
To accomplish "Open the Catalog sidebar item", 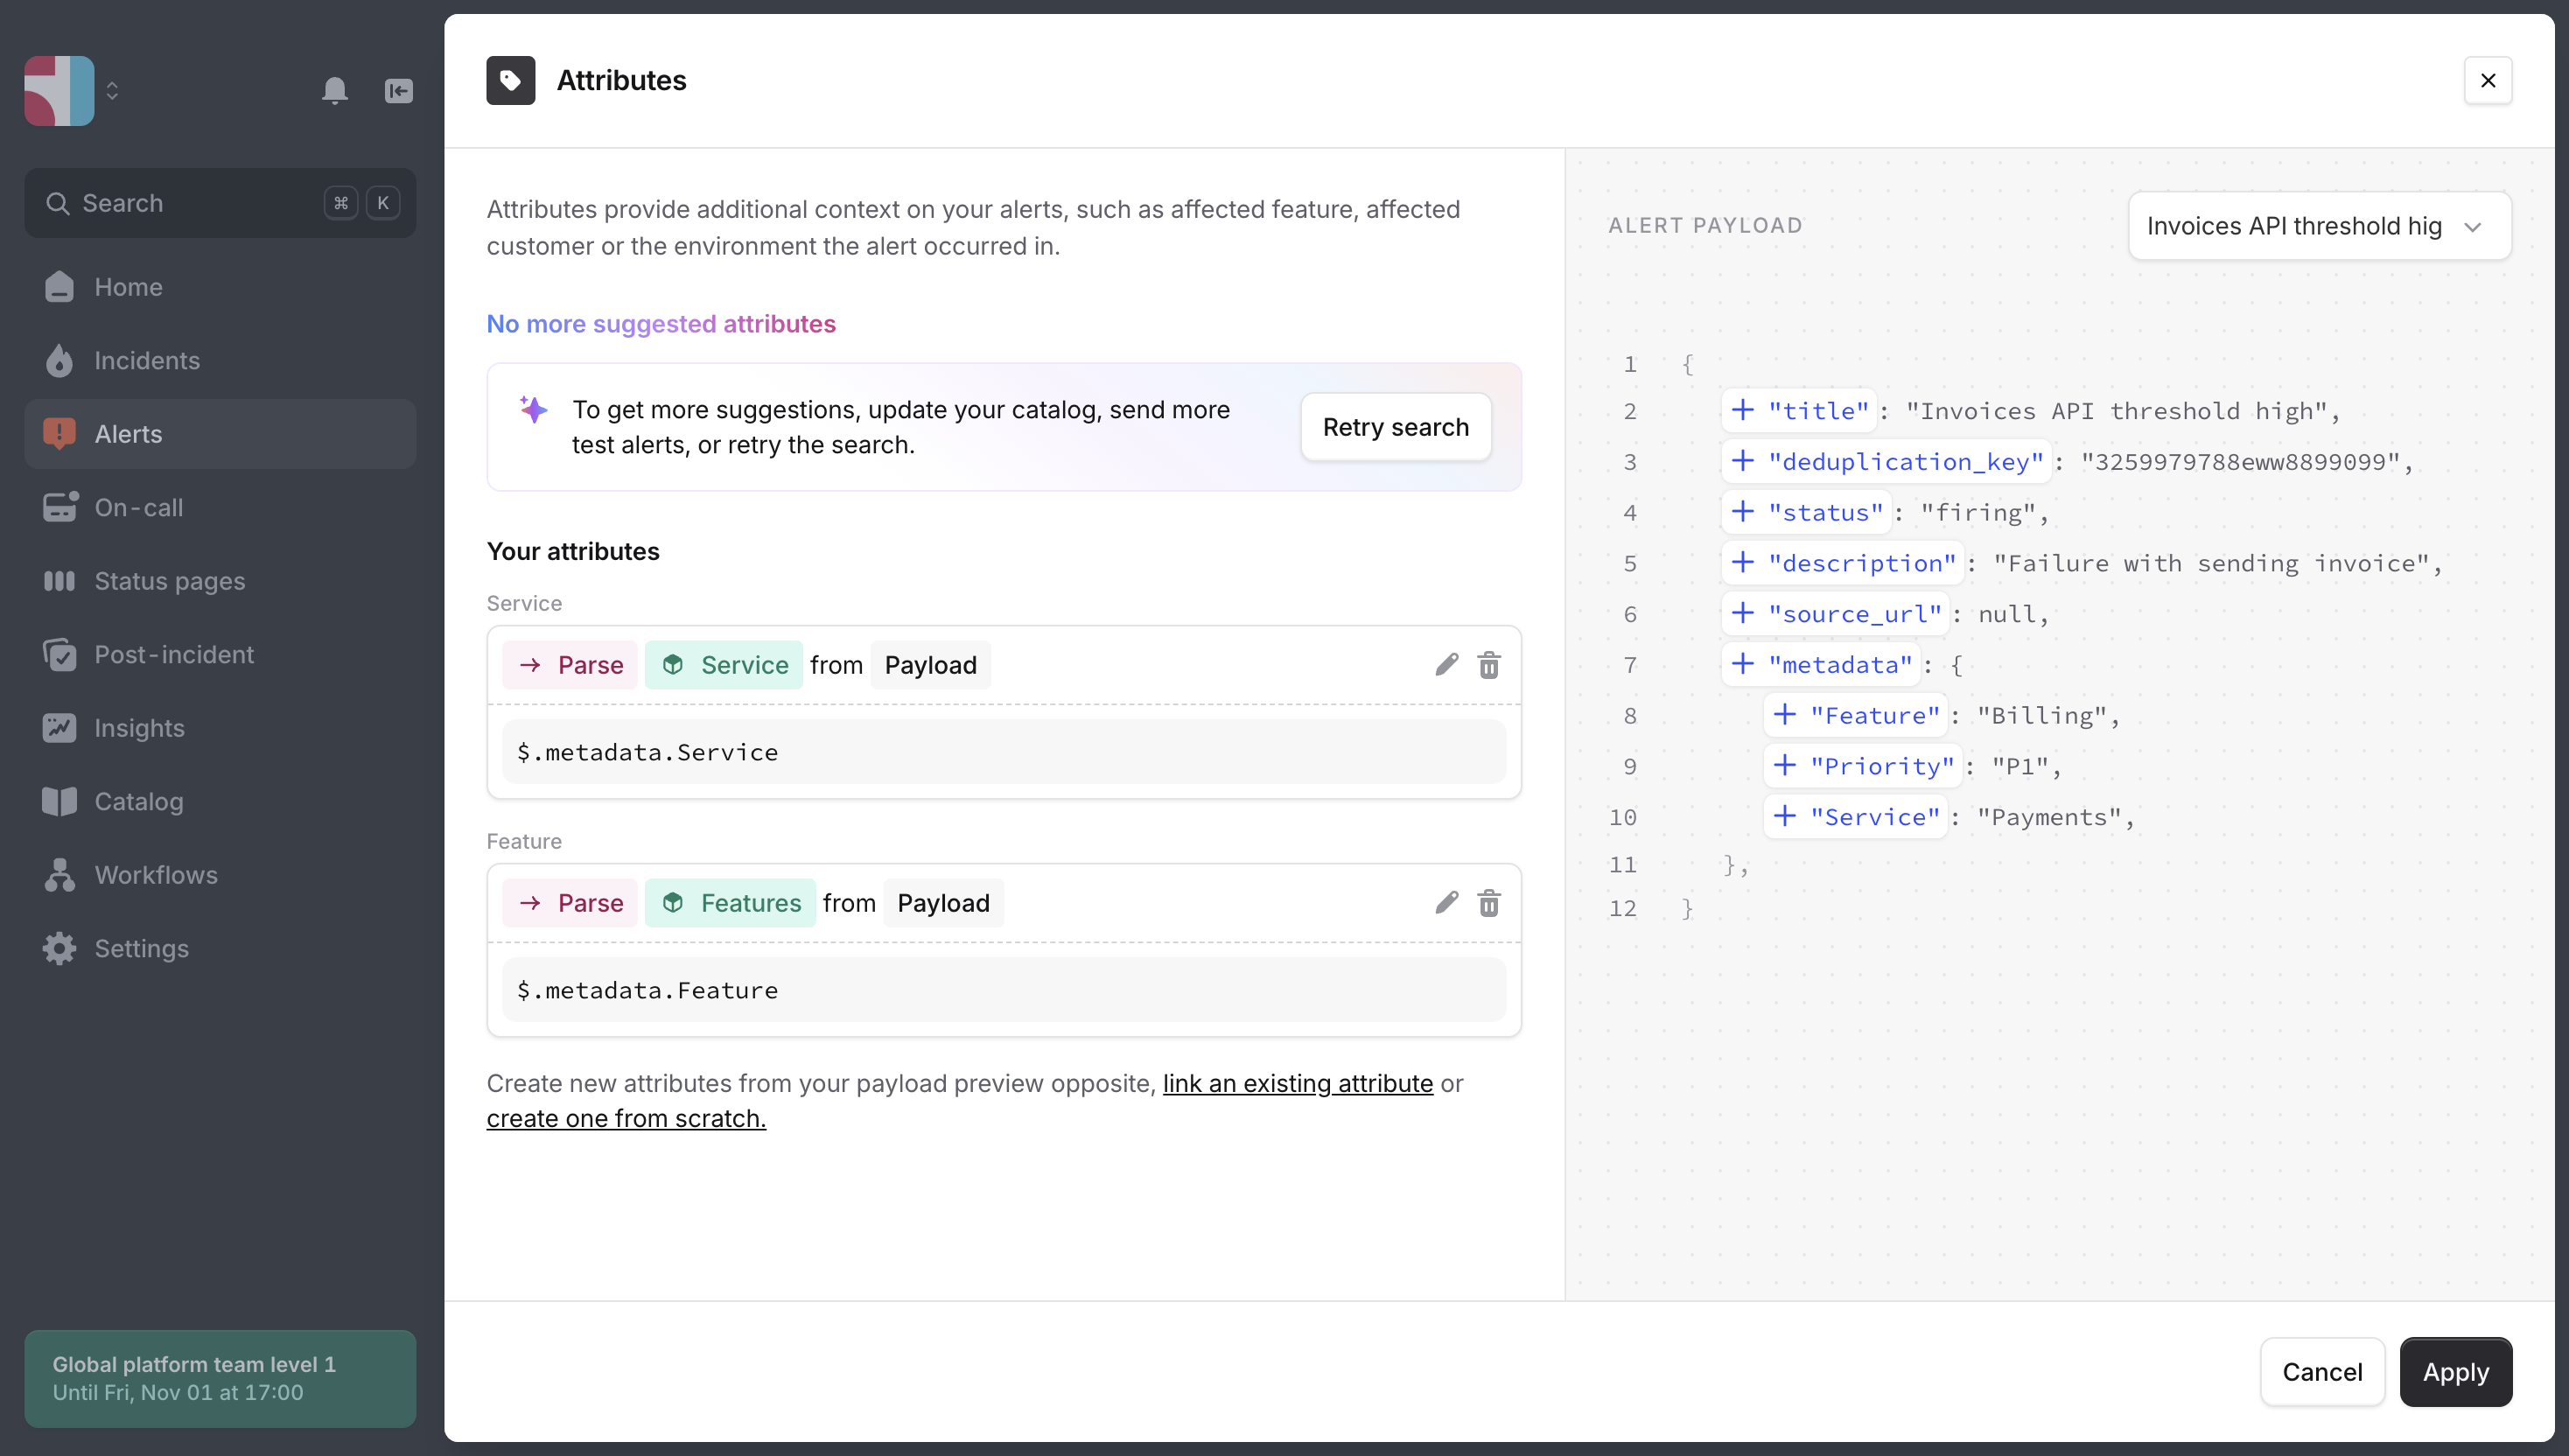I will click(x=138, y=801).
